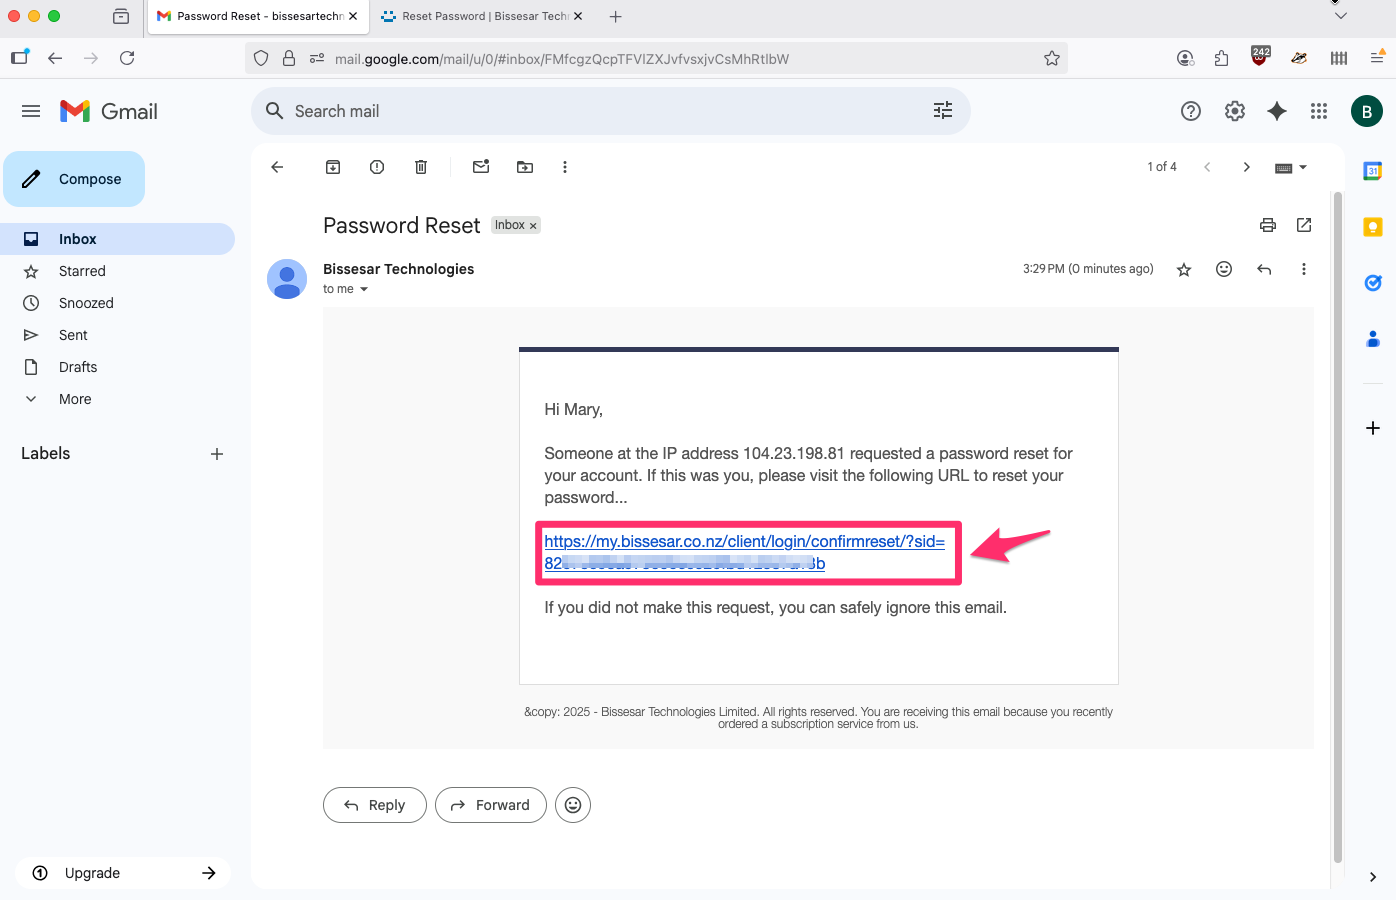Viewport: 1396px width, 900px height.
Task: Reply using the arrow icon in header
Action: click(1264, 269)
